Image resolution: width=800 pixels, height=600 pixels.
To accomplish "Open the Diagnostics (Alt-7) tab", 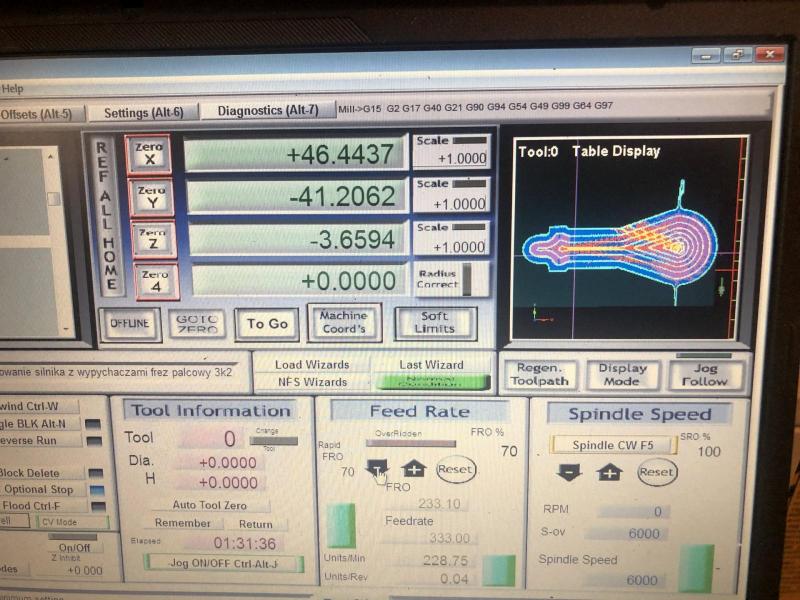I will tap(267, 110).
